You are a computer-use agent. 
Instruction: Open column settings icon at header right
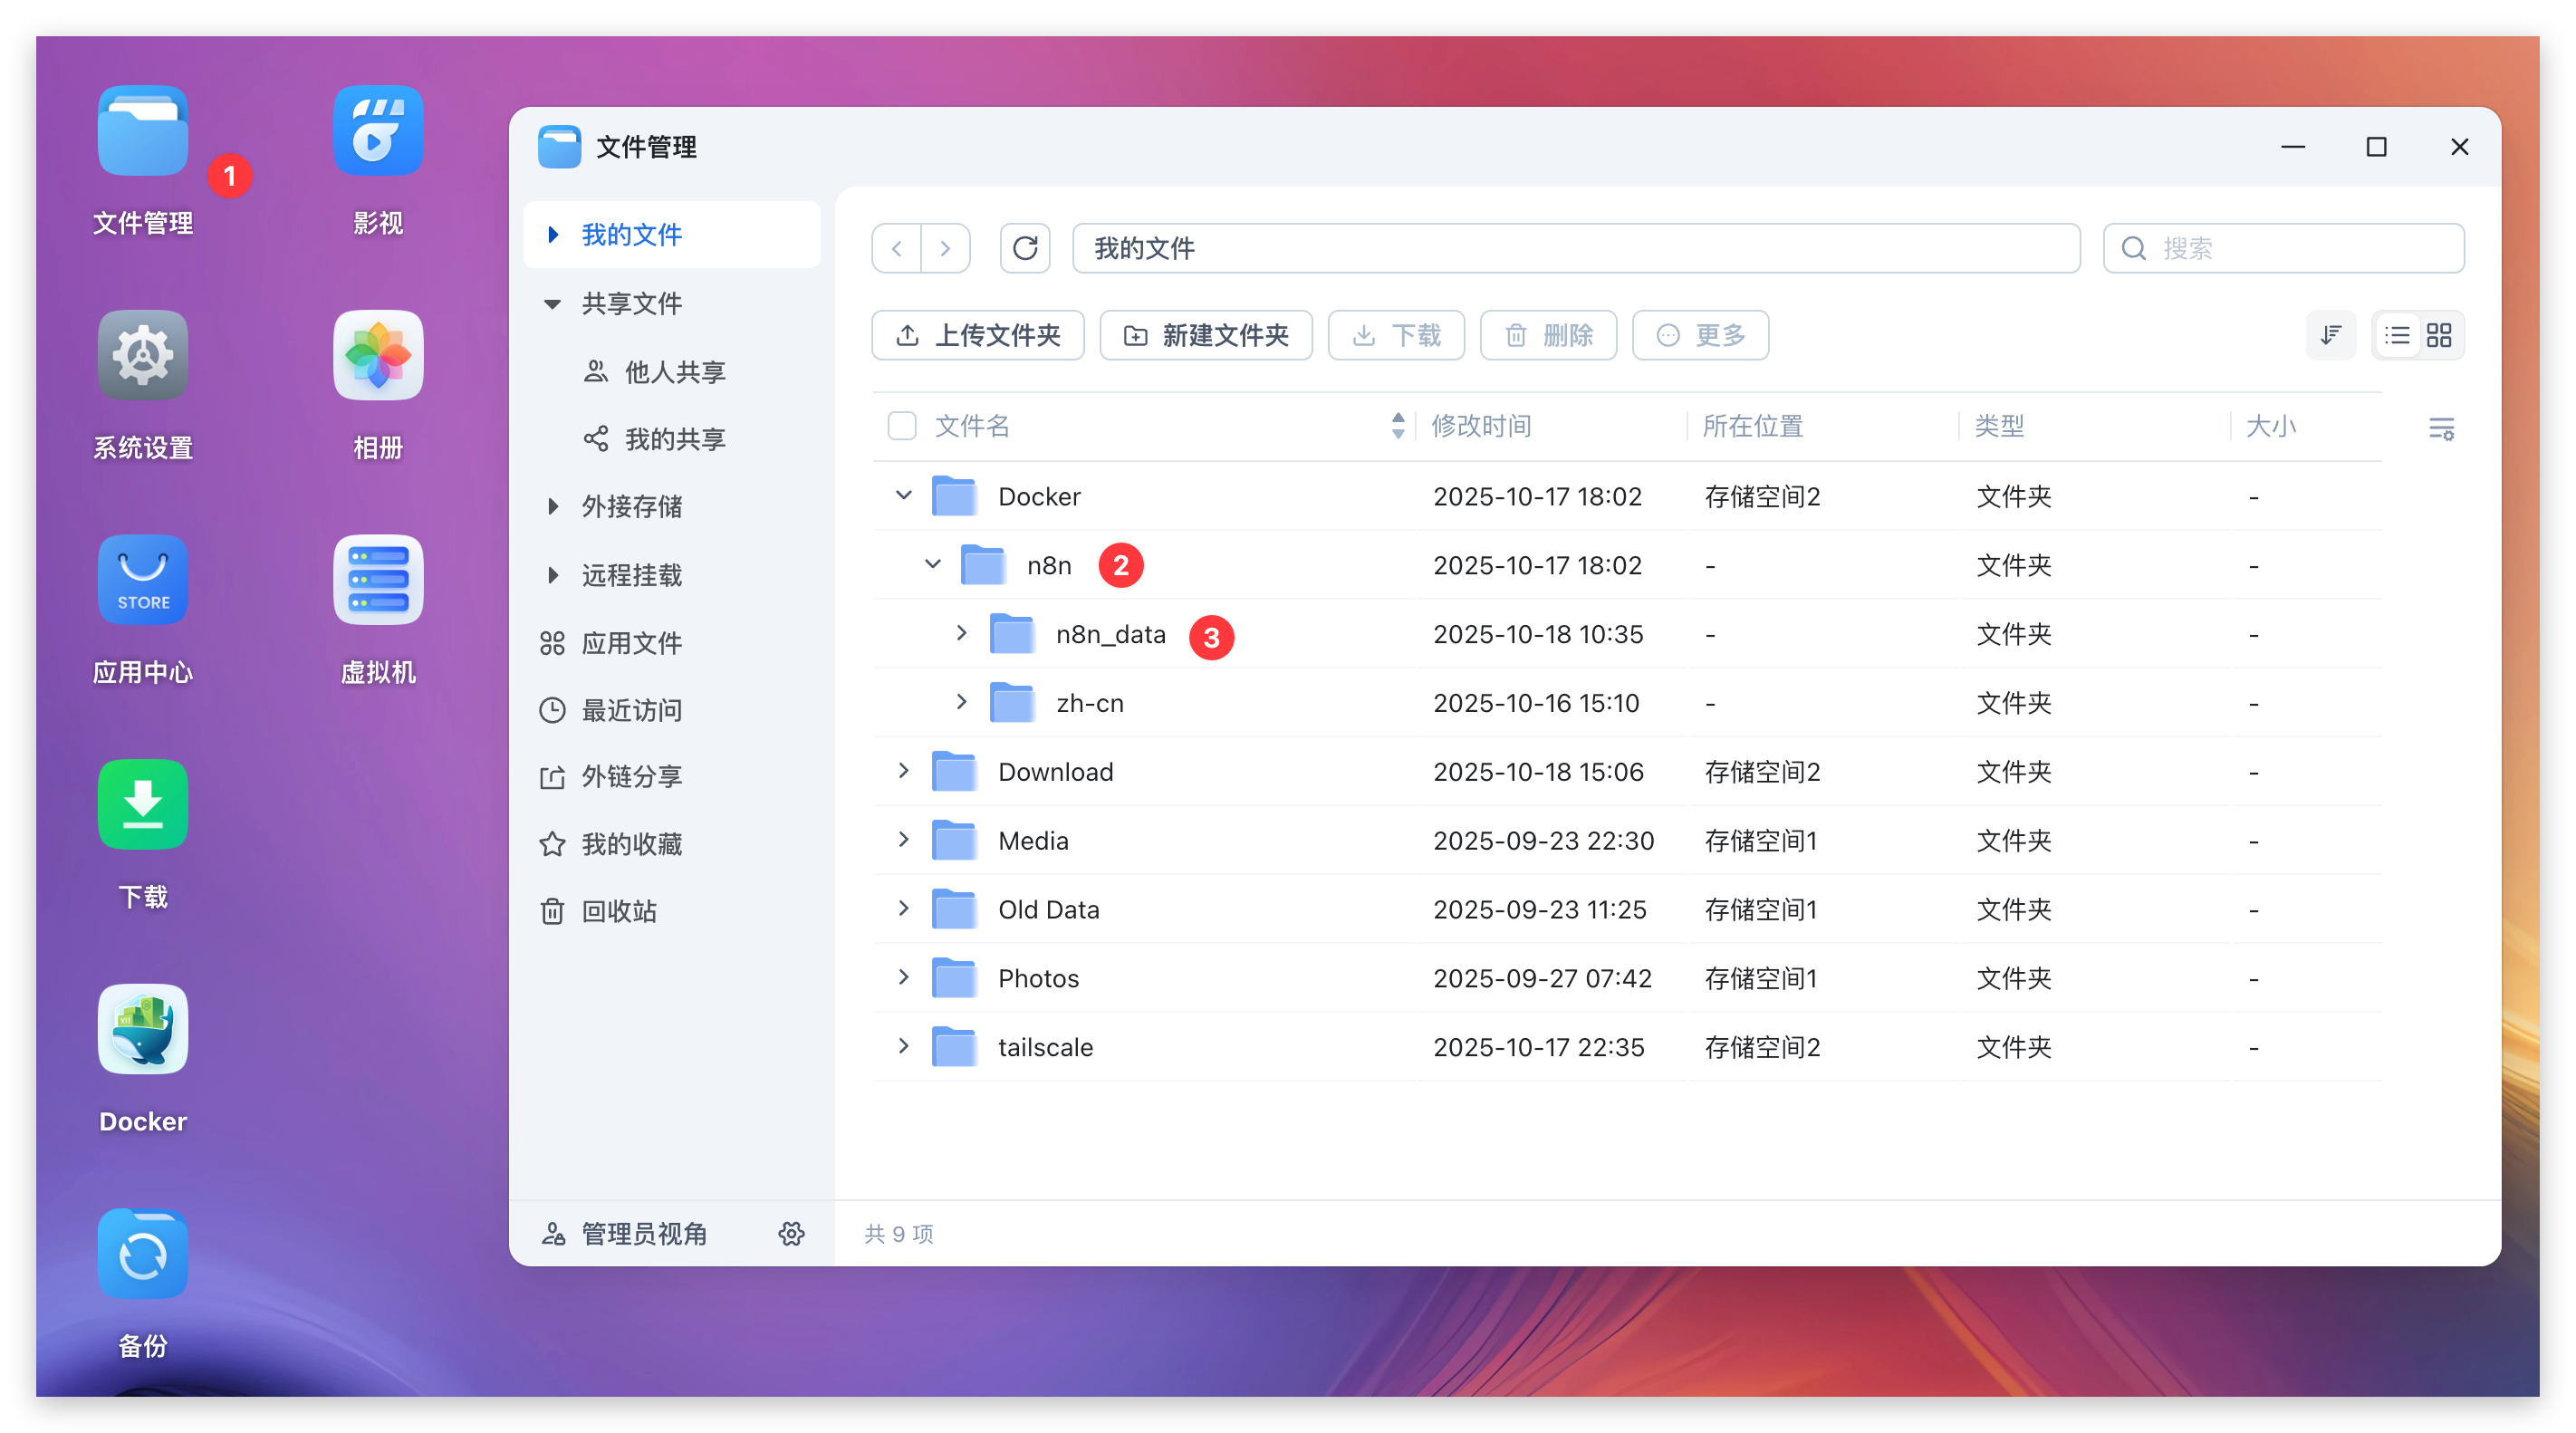point(2441,429)
